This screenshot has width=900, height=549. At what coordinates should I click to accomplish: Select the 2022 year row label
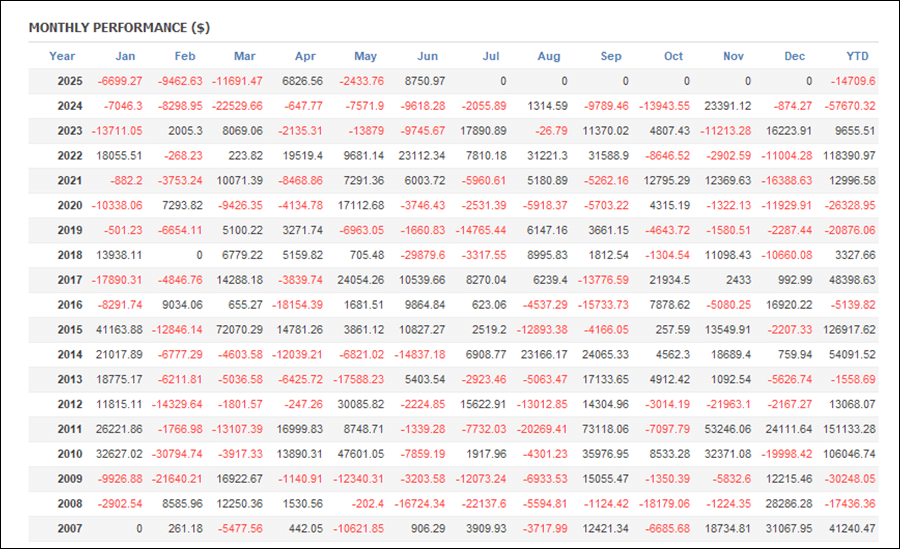pos(70,156)
